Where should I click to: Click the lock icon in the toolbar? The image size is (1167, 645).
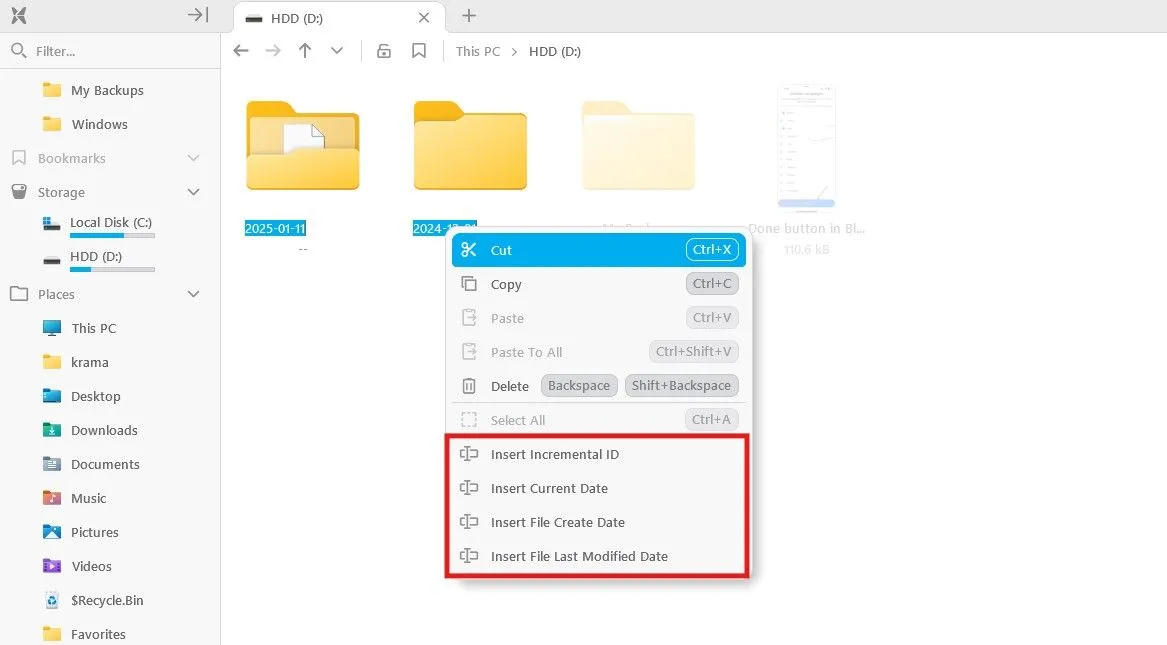[384, 51]
